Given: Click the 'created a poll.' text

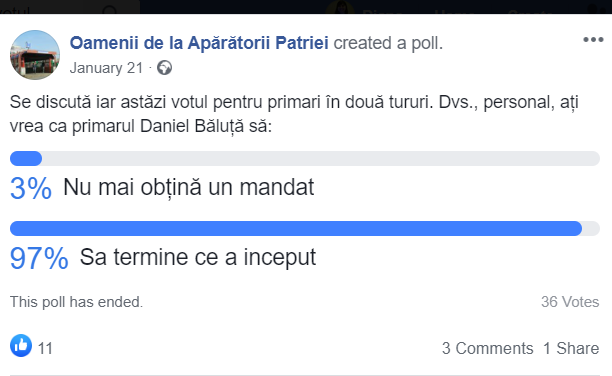Looking at the screenshot, I should pos(388,43).
